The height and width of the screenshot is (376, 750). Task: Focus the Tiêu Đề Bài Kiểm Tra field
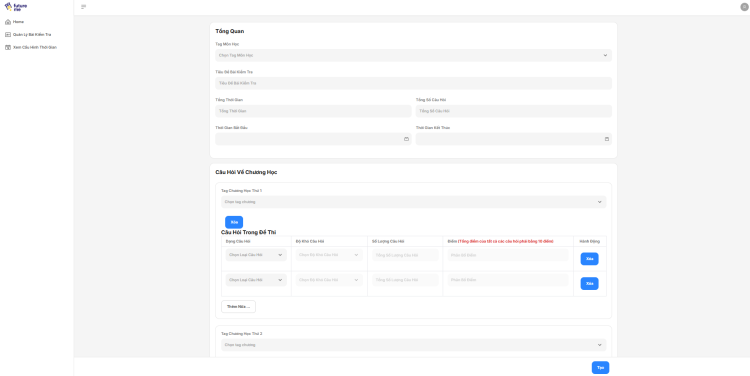click(413, 83)
